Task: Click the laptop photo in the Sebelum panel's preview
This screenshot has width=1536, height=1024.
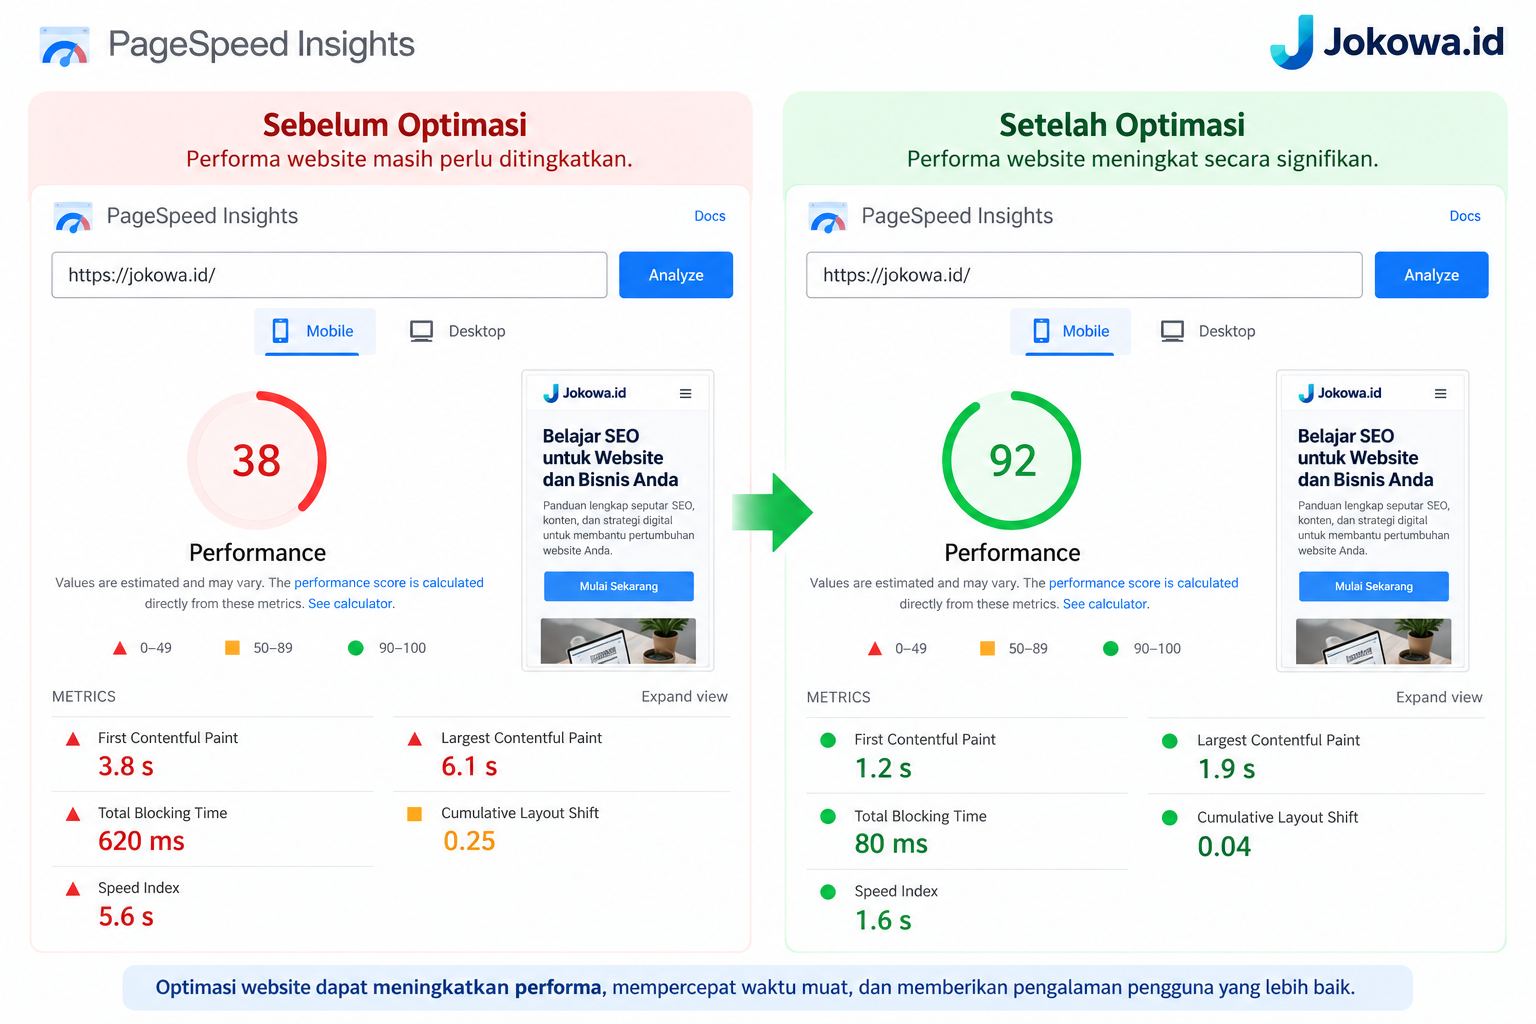Action: pyautogui.click(x=618, y=641)
